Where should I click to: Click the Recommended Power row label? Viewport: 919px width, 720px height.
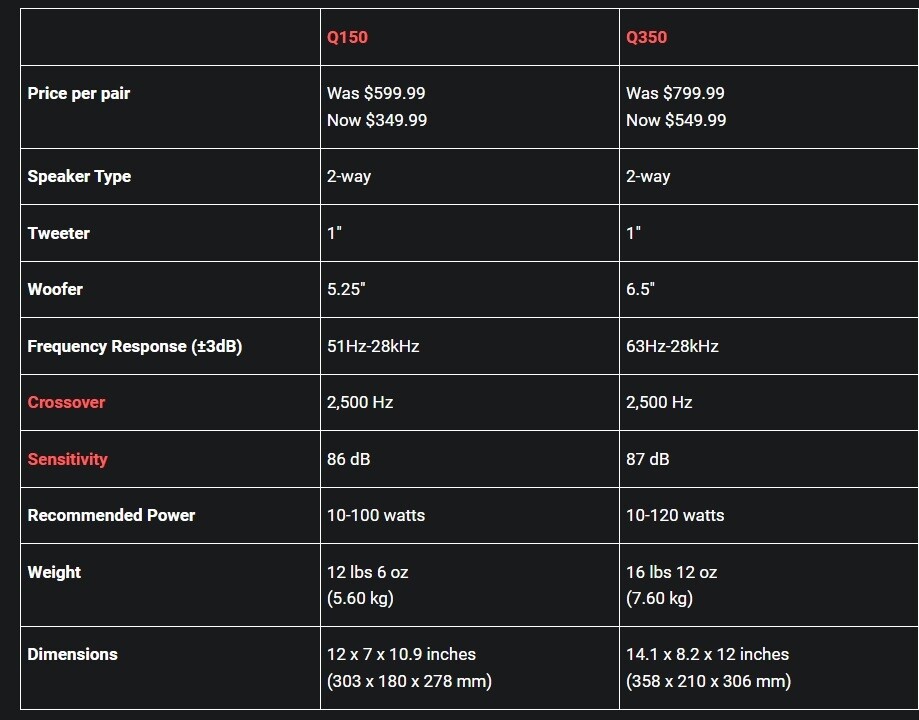[x=111, y=515]
